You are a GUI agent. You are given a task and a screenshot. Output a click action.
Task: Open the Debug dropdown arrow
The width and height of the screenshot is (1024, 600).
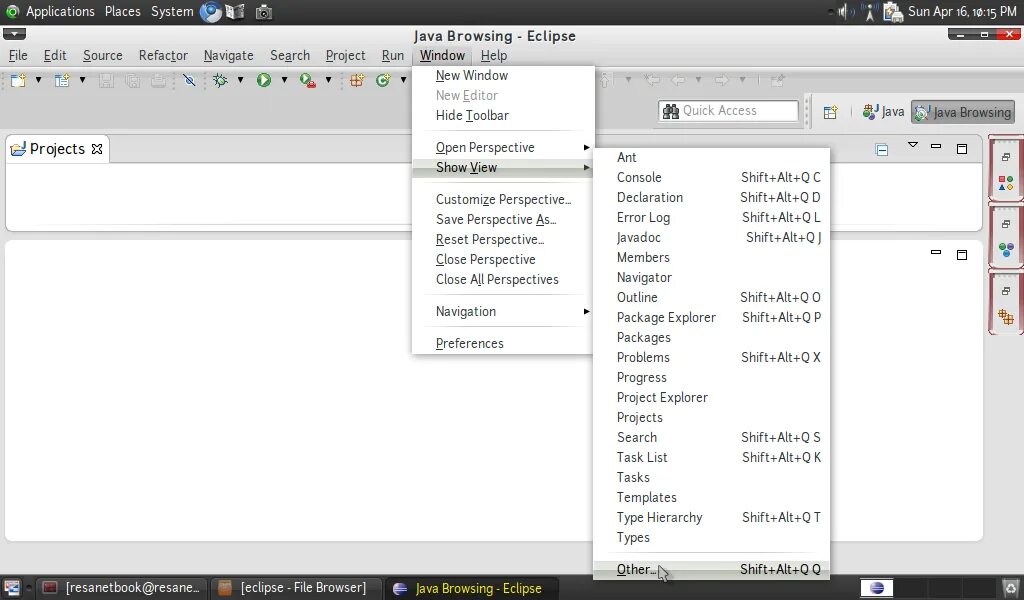240,80
